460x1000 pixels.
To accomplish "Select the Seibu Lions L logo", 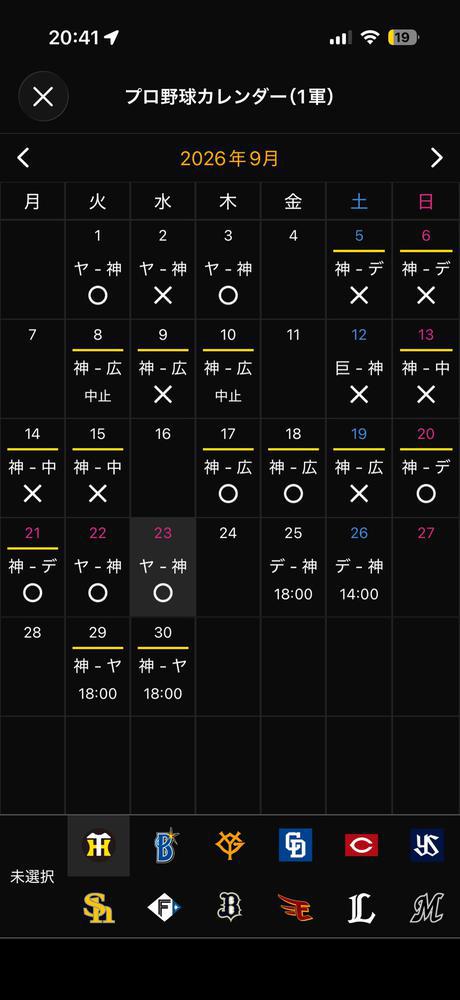I will point(361,908).
